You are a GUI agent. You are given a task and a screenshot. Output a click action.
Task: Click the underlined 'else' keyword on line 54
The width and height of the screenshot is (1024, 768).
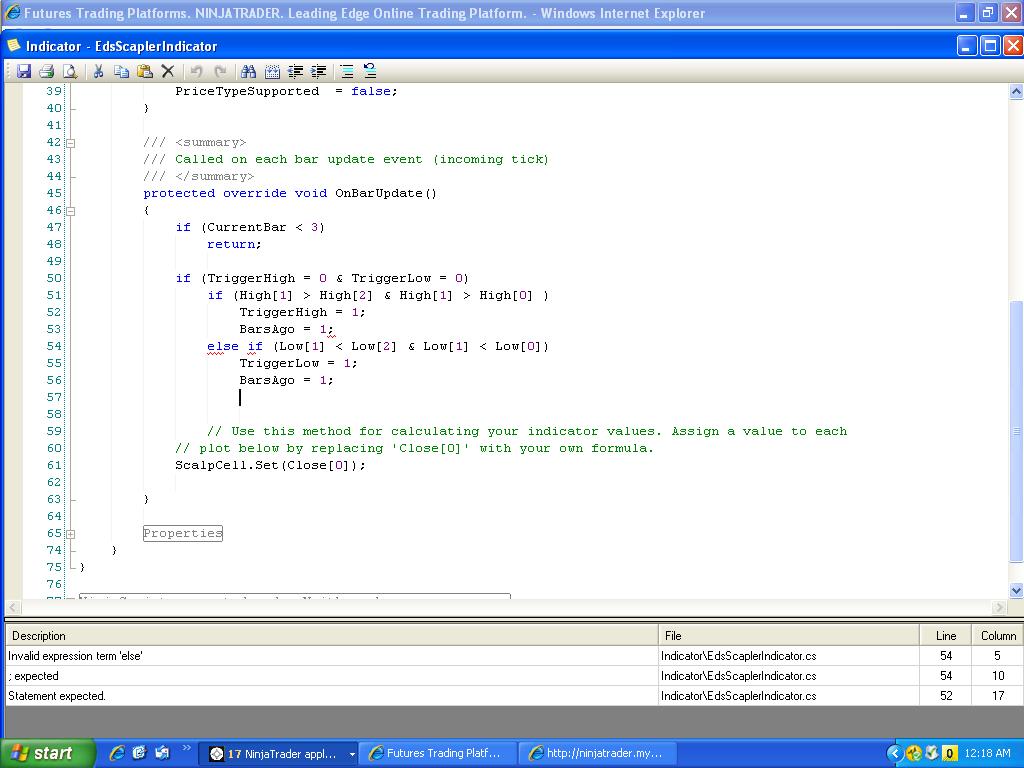pos(223,347)
